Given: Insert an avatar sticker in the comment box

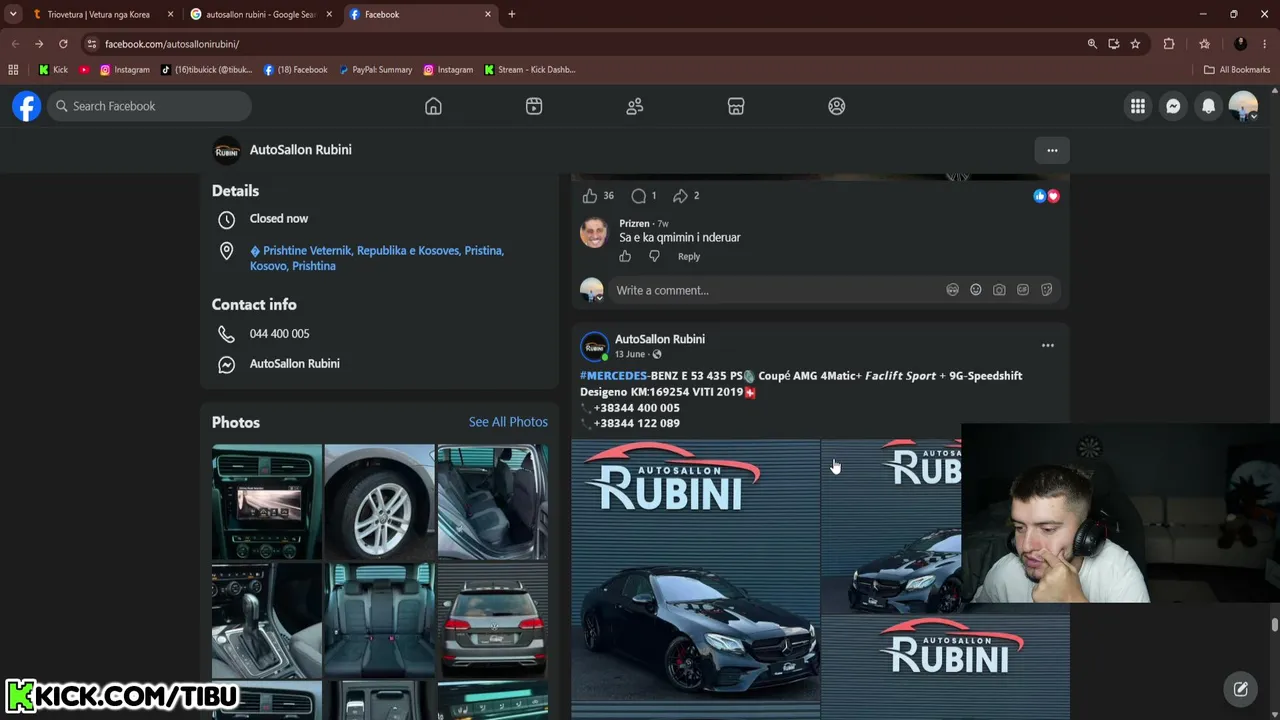Looking at the screenshot, I should click(952, 290).
